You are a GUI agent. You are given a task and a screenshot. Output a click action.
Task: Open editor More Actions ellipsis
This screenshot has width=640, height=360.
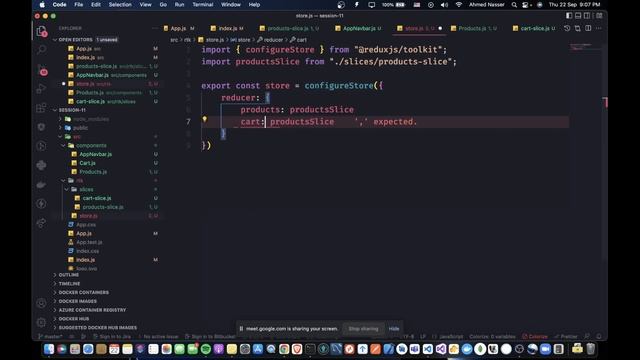(x=599, y=28)
